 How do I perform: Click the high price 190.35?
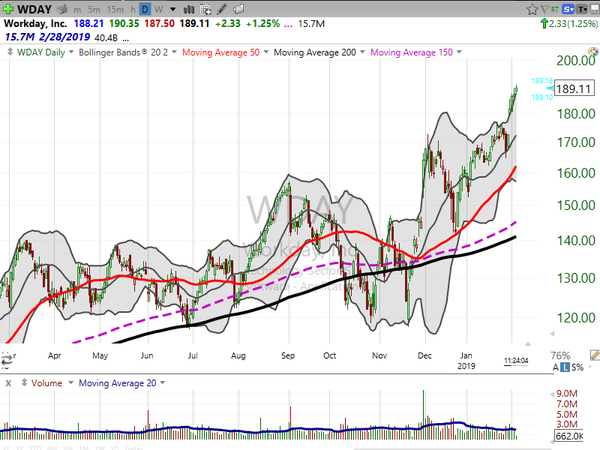coord(124,24)
